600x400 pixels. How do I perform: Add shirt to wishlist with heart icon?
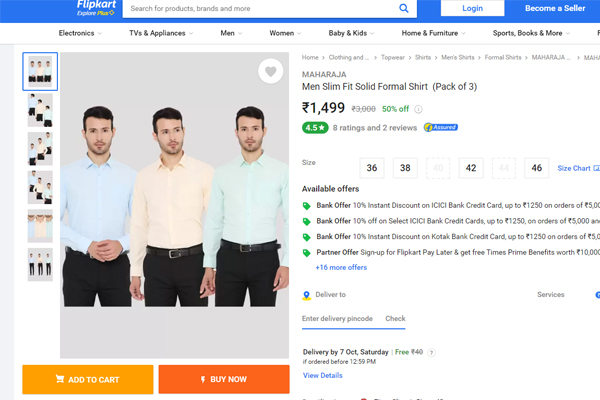pyautogui.click(x=270, y=71)
